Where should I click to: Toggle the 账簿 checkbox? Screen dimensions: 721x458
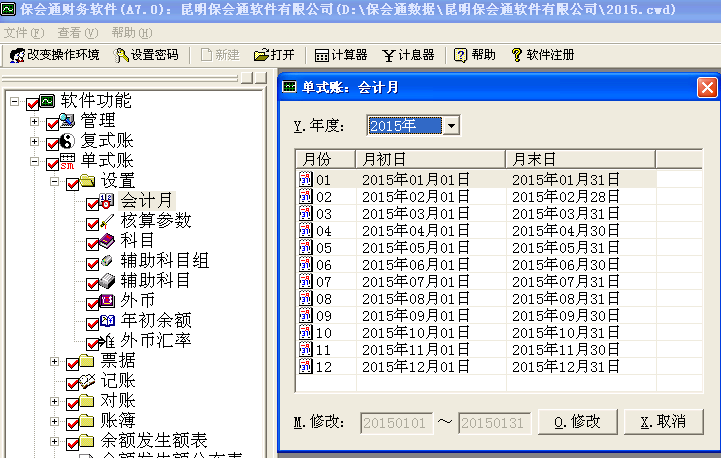[73, 424]
